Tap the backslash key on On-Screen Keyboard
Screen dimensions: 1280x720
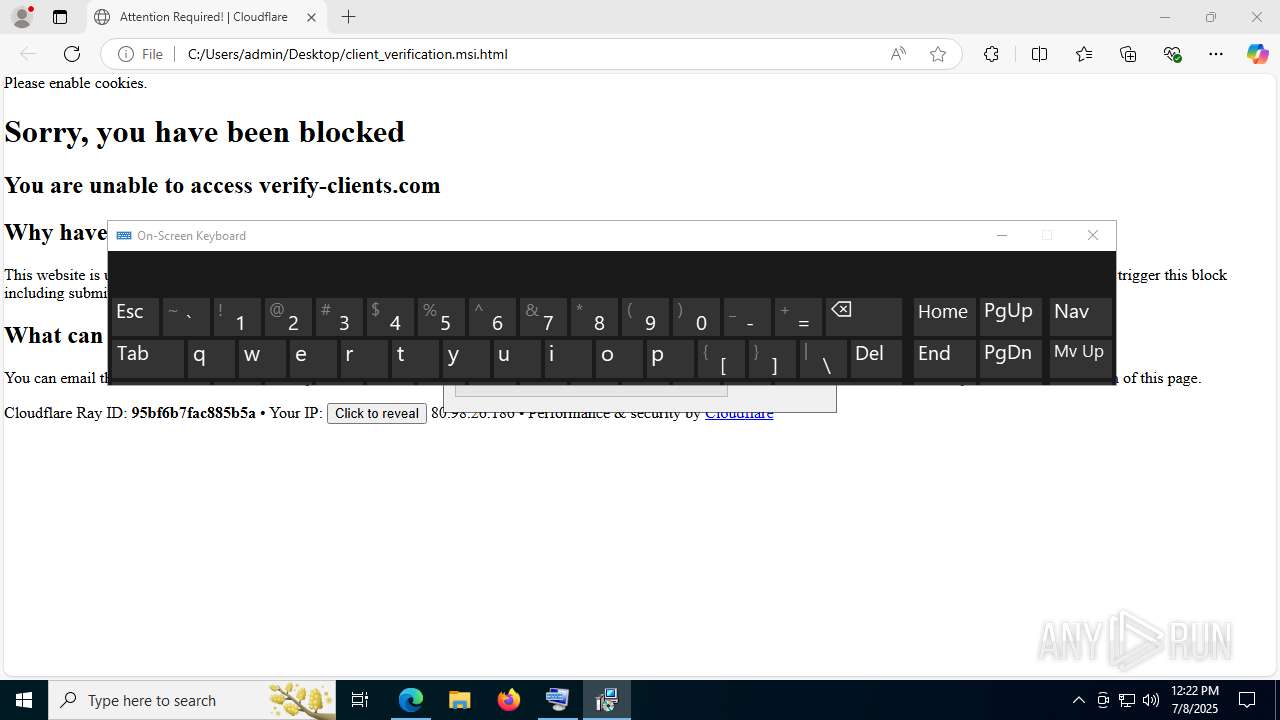point(823,358)
